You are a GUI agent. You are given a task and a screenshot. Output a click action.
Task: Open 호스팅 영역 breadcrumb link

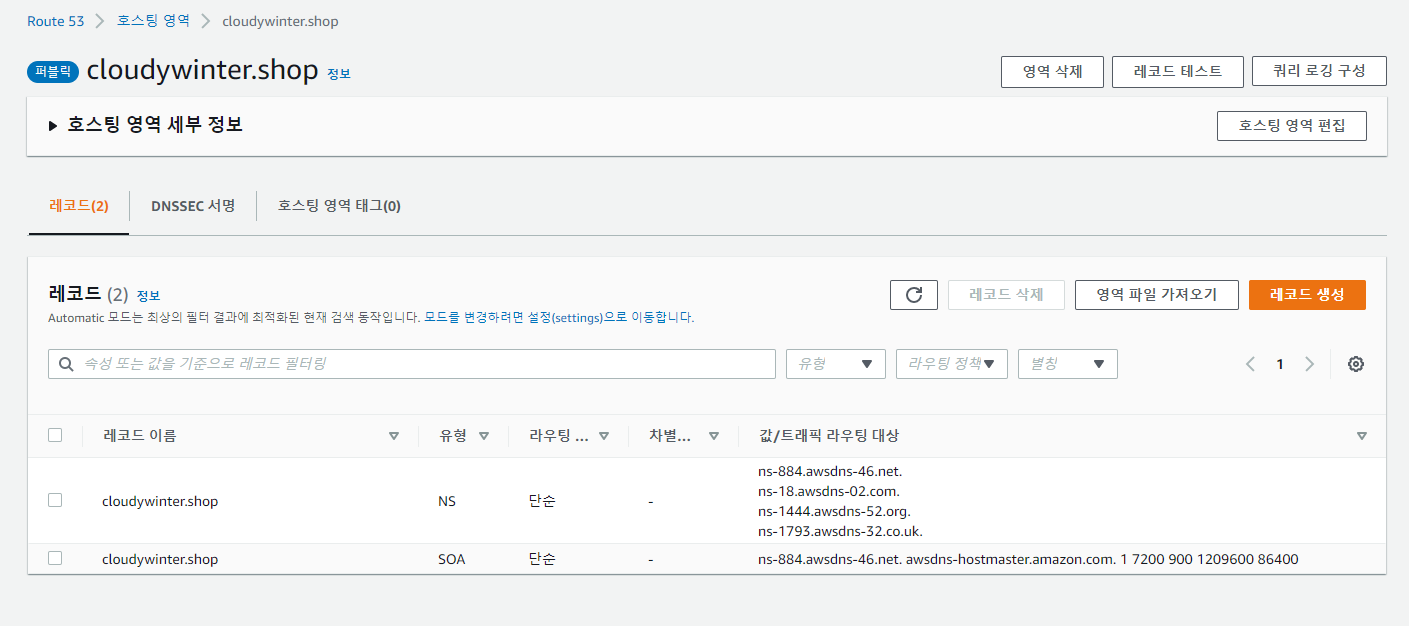click(x=153, y=21)
